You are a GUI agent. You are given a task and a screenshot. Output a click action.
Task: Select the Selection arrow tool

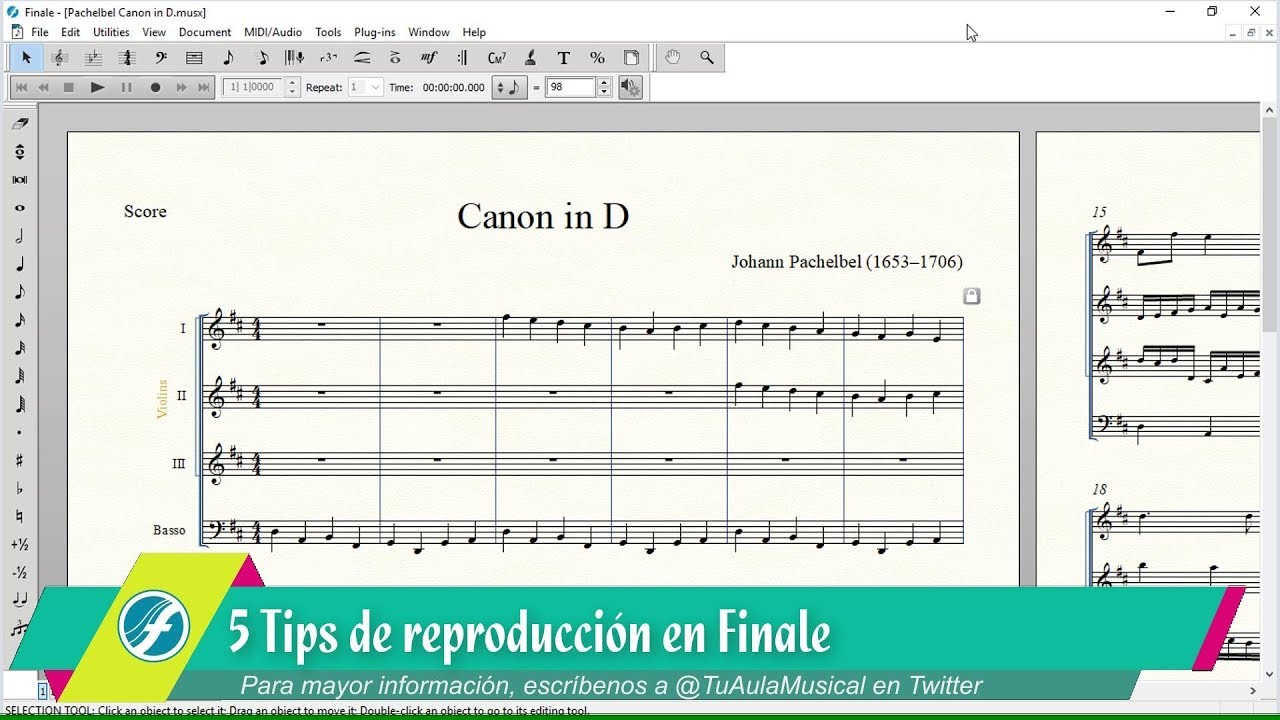point(27,58)
